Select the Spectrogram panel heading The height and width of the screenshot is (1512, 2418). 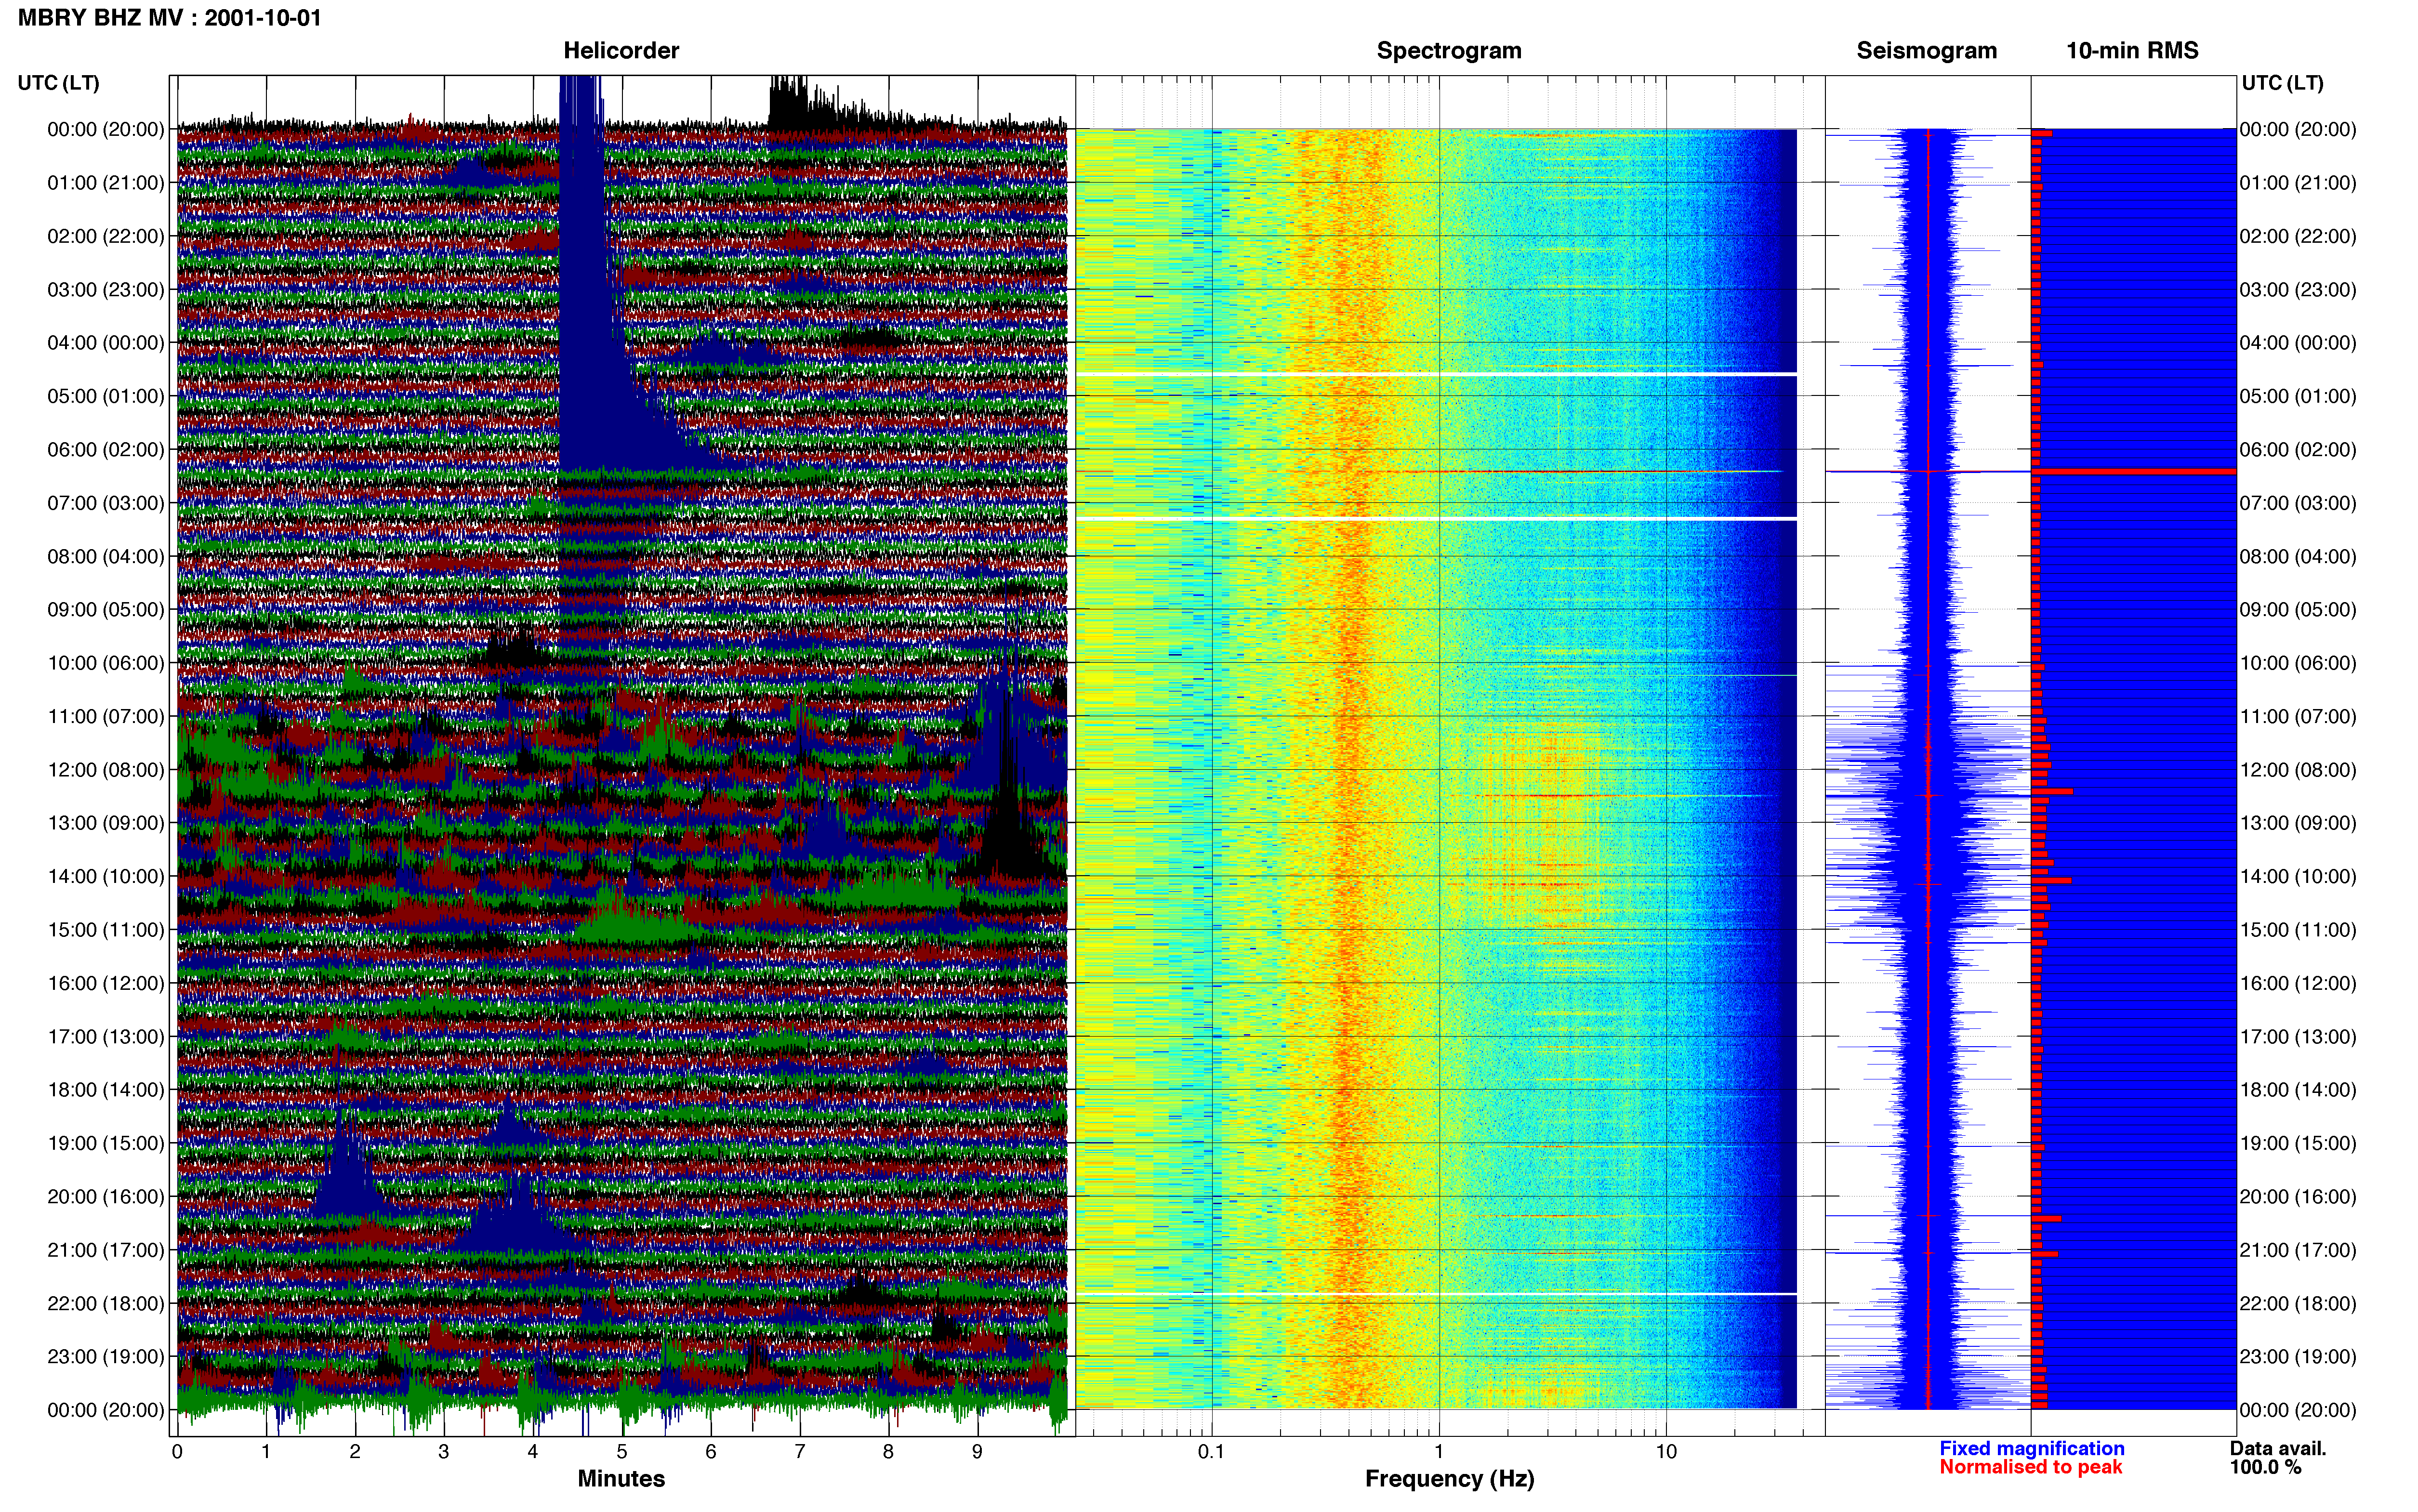1449,50
